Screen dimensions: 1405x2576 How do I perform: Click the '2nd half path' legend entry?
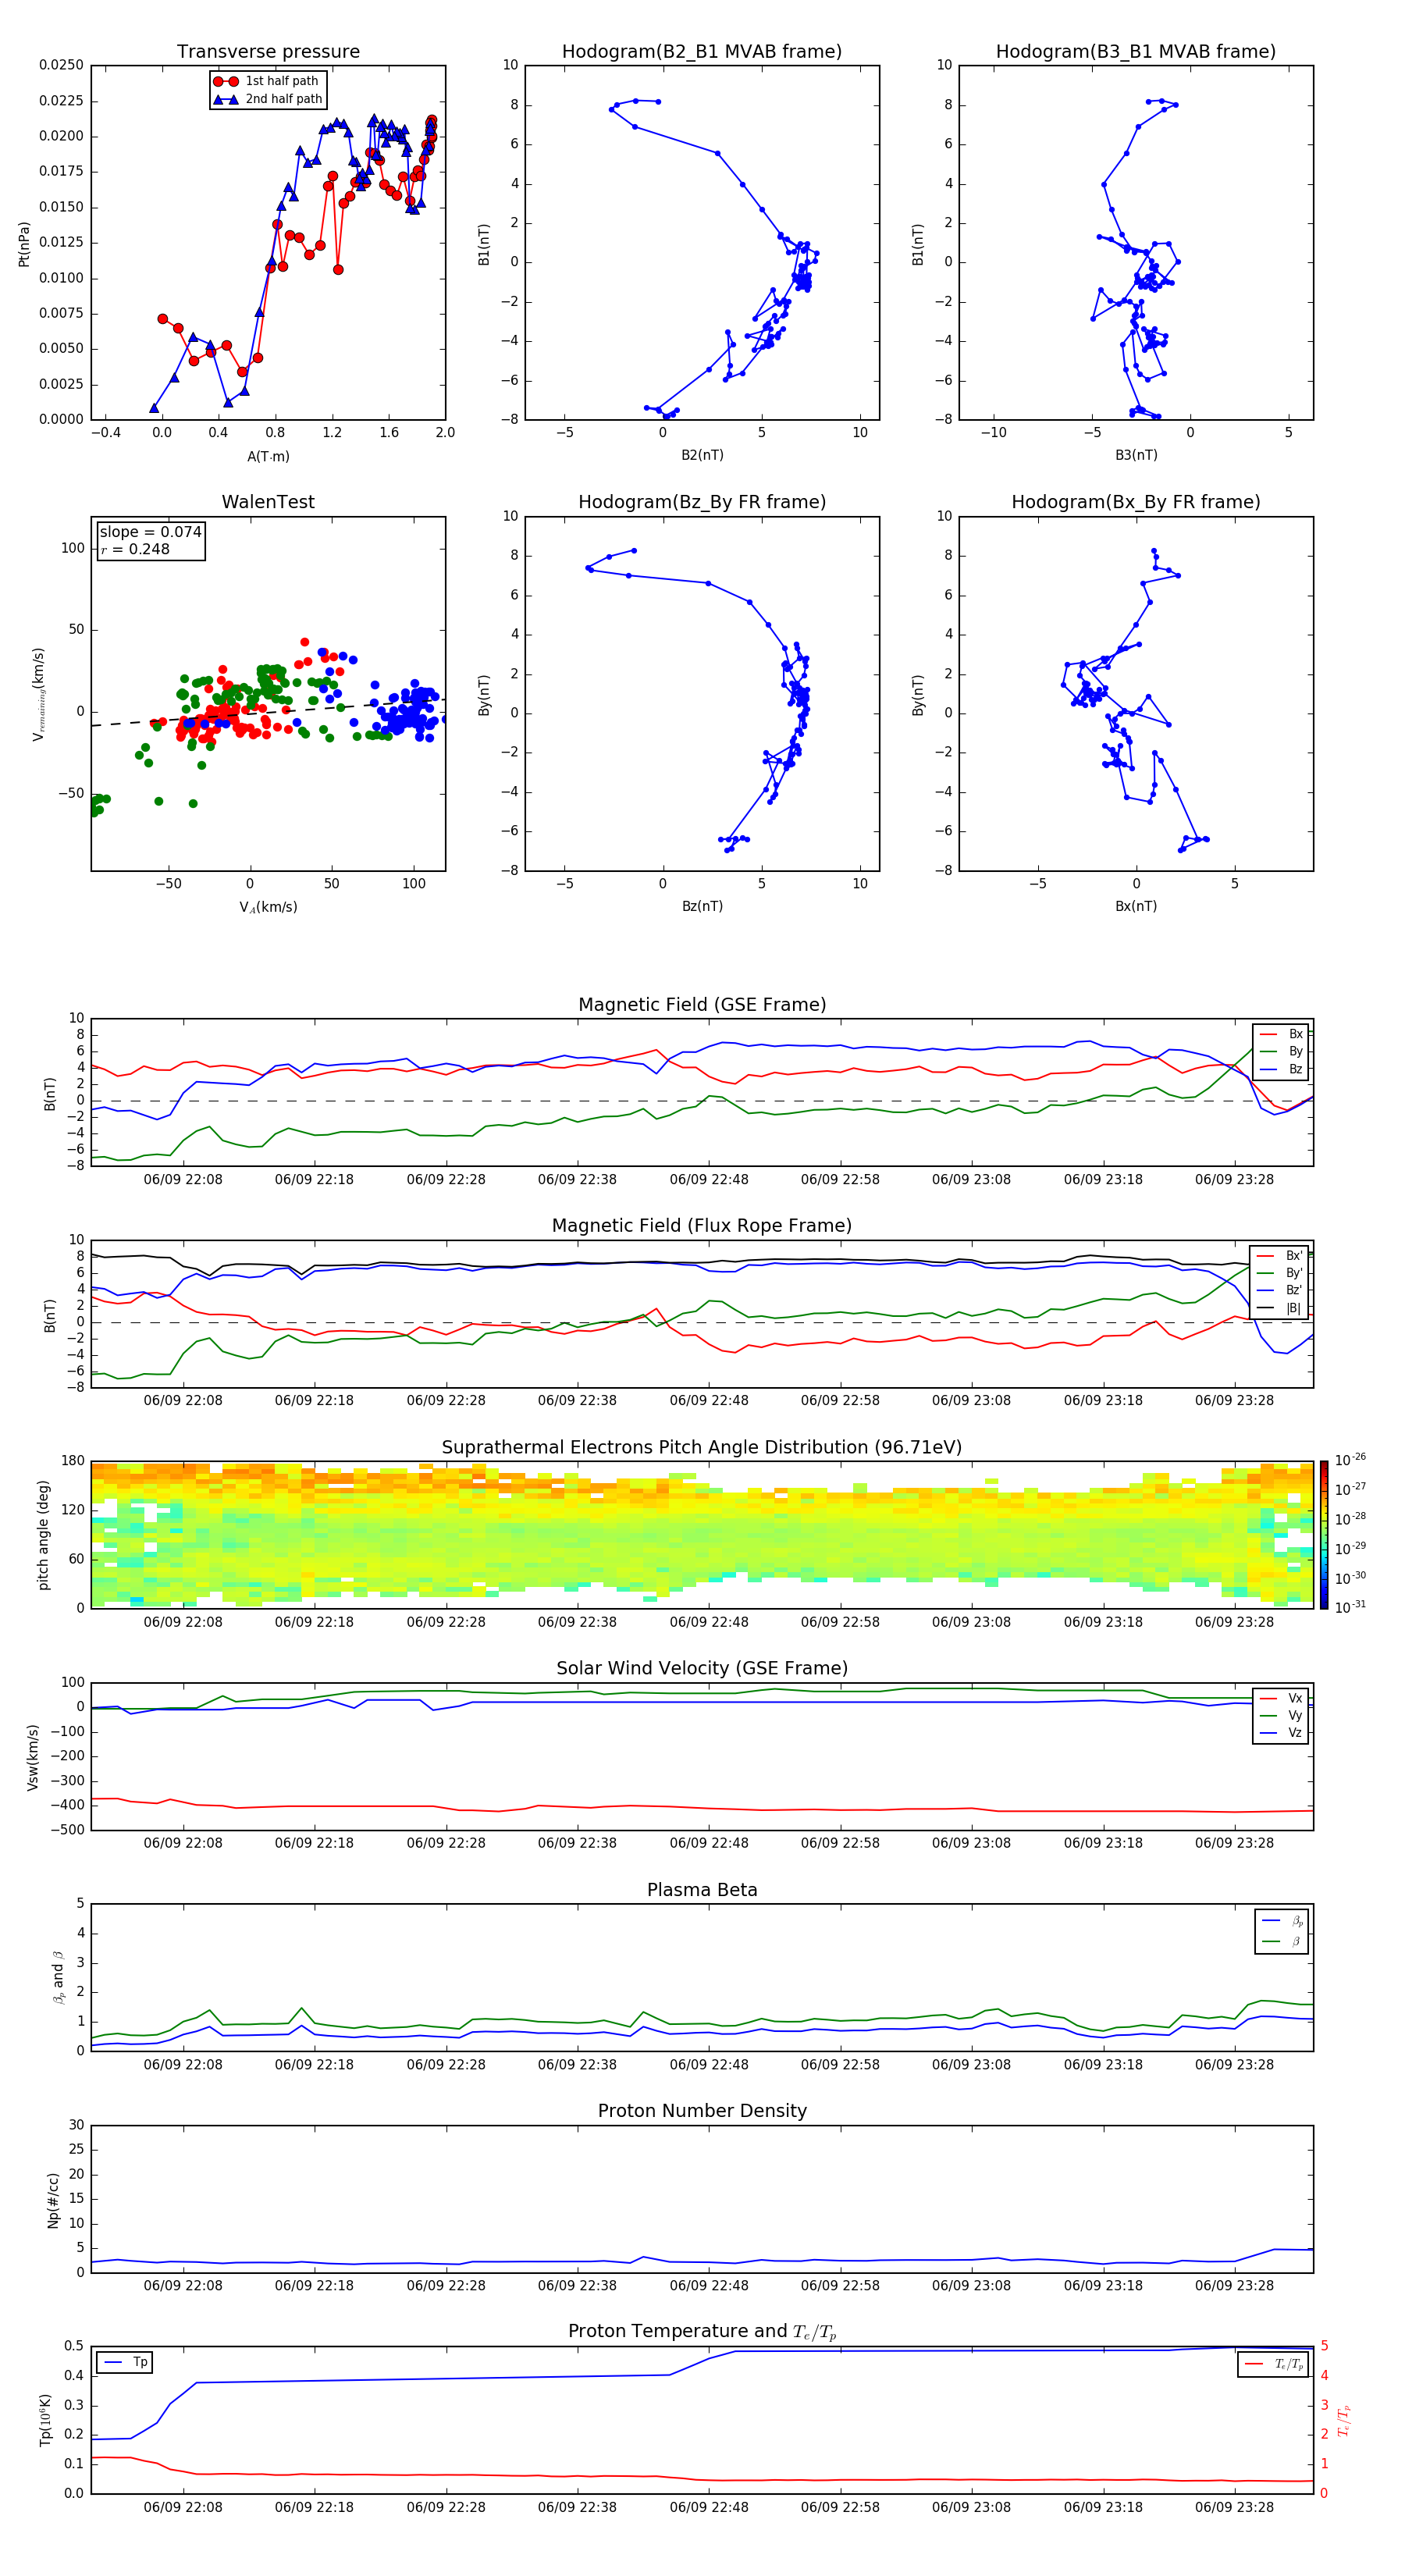(x=268, y=99)
